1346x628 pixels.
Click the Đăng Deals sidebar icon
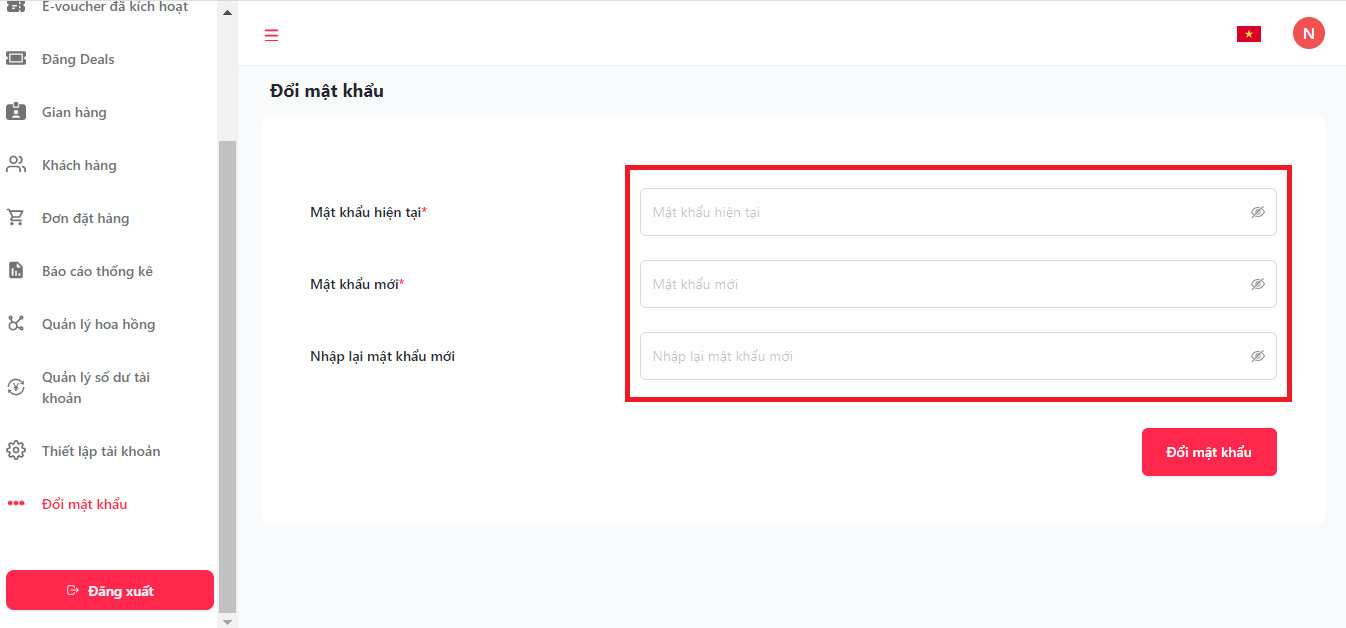pyautogui.click(x=16, y=59)
